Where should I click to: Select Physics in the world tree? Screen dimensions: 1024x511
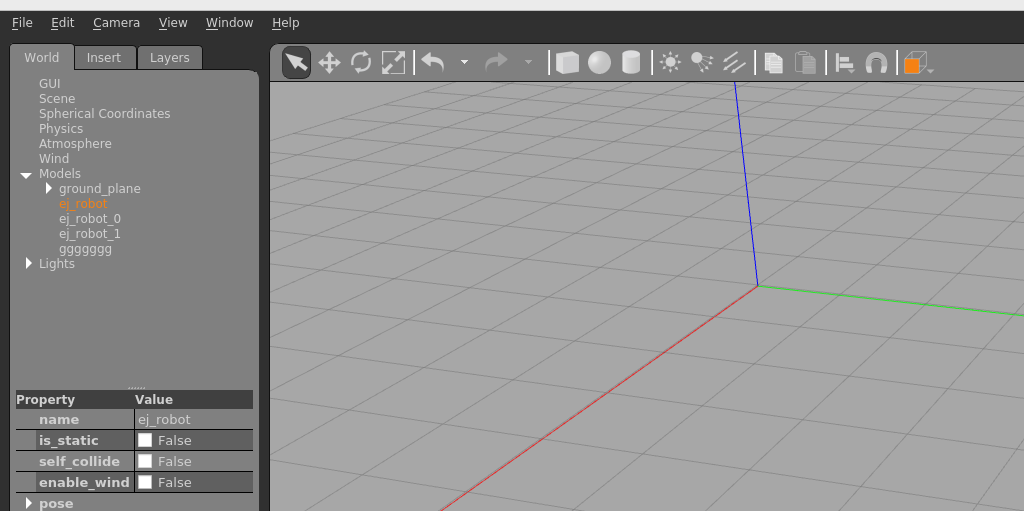(61, 129)
